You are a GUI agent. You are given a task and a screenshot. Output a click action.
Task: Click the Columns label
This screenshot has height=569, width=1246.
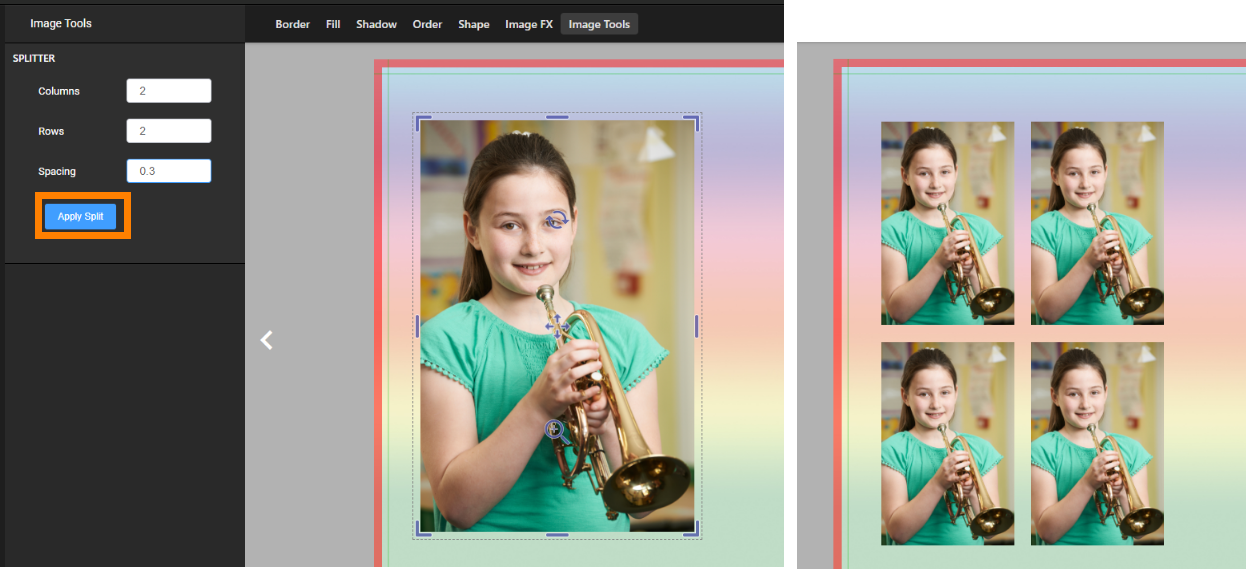point(59,91)
